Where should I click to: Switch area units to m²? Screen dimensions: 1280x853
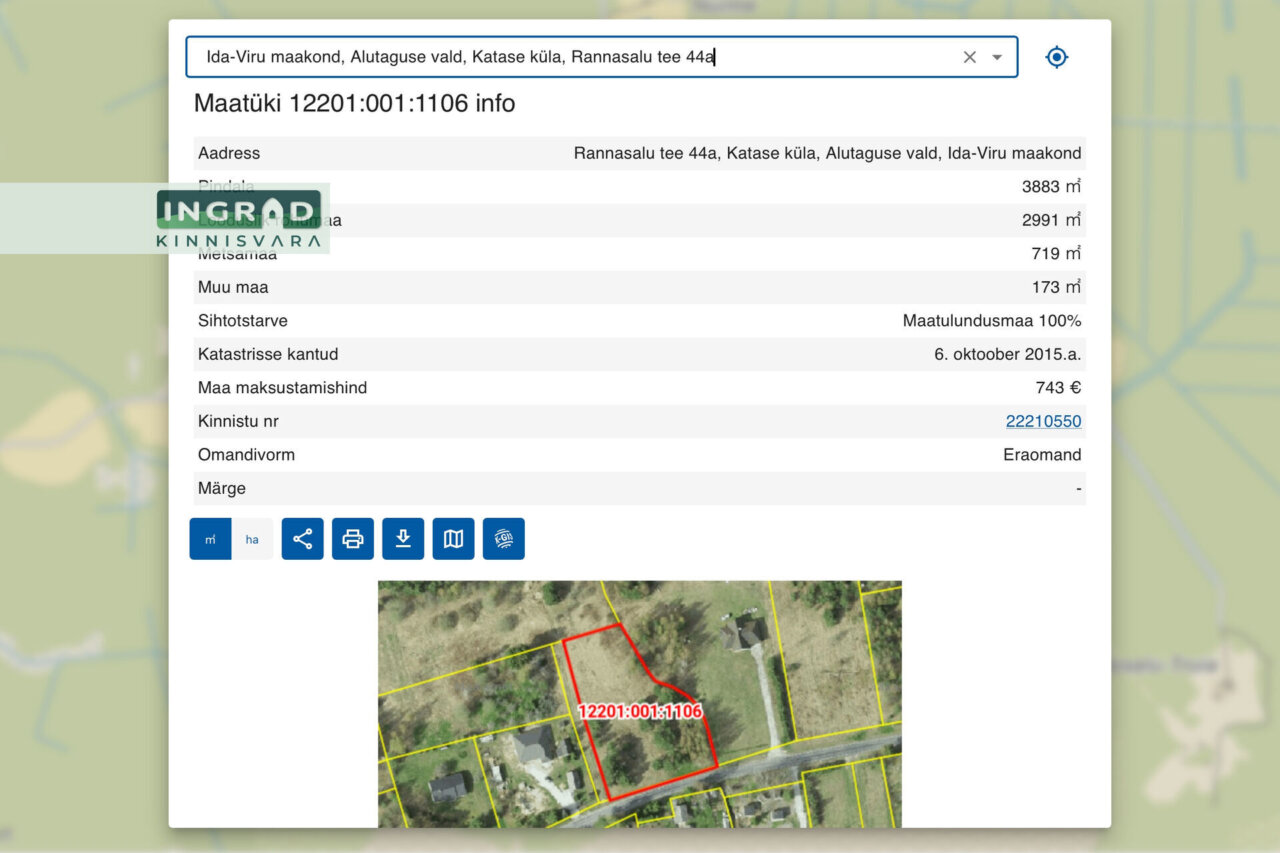tap(211, 539)
